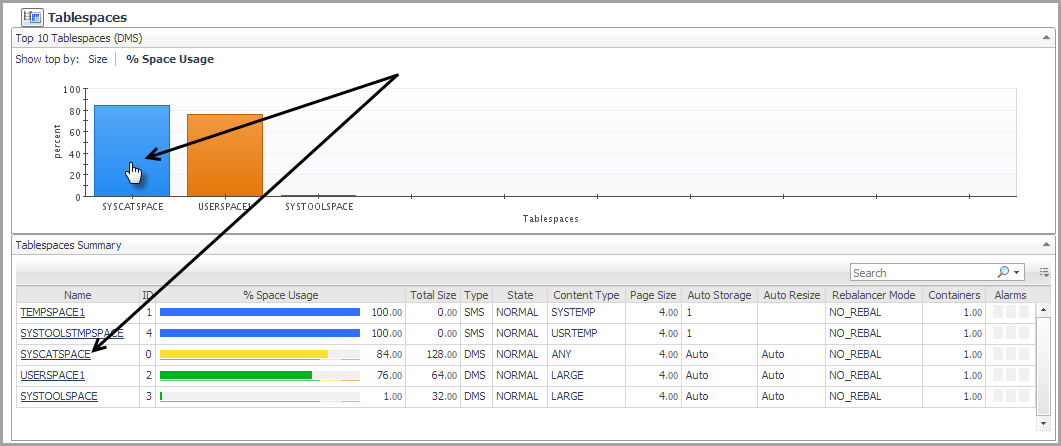Click the 76.00 space usage value
This screenshot has width=1061, height=446.
(x=390, y=376)
